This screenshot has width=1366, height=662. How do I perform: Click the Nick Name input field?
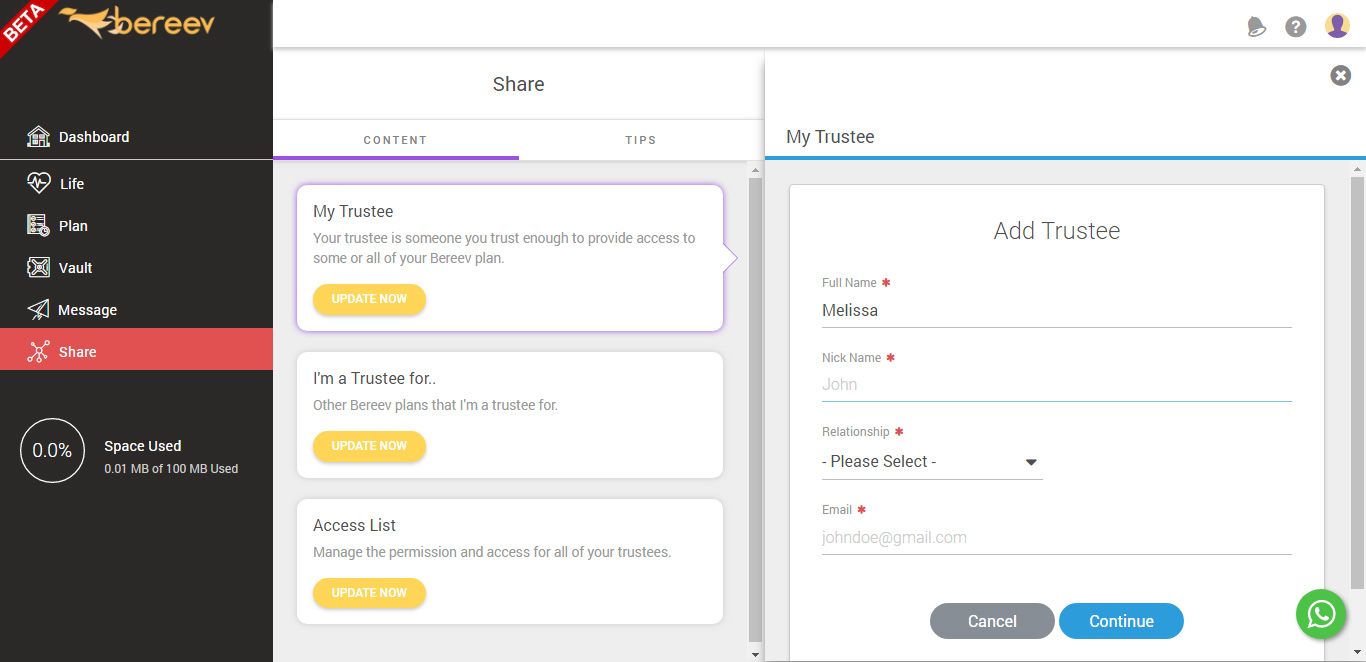coord(1057,385)
